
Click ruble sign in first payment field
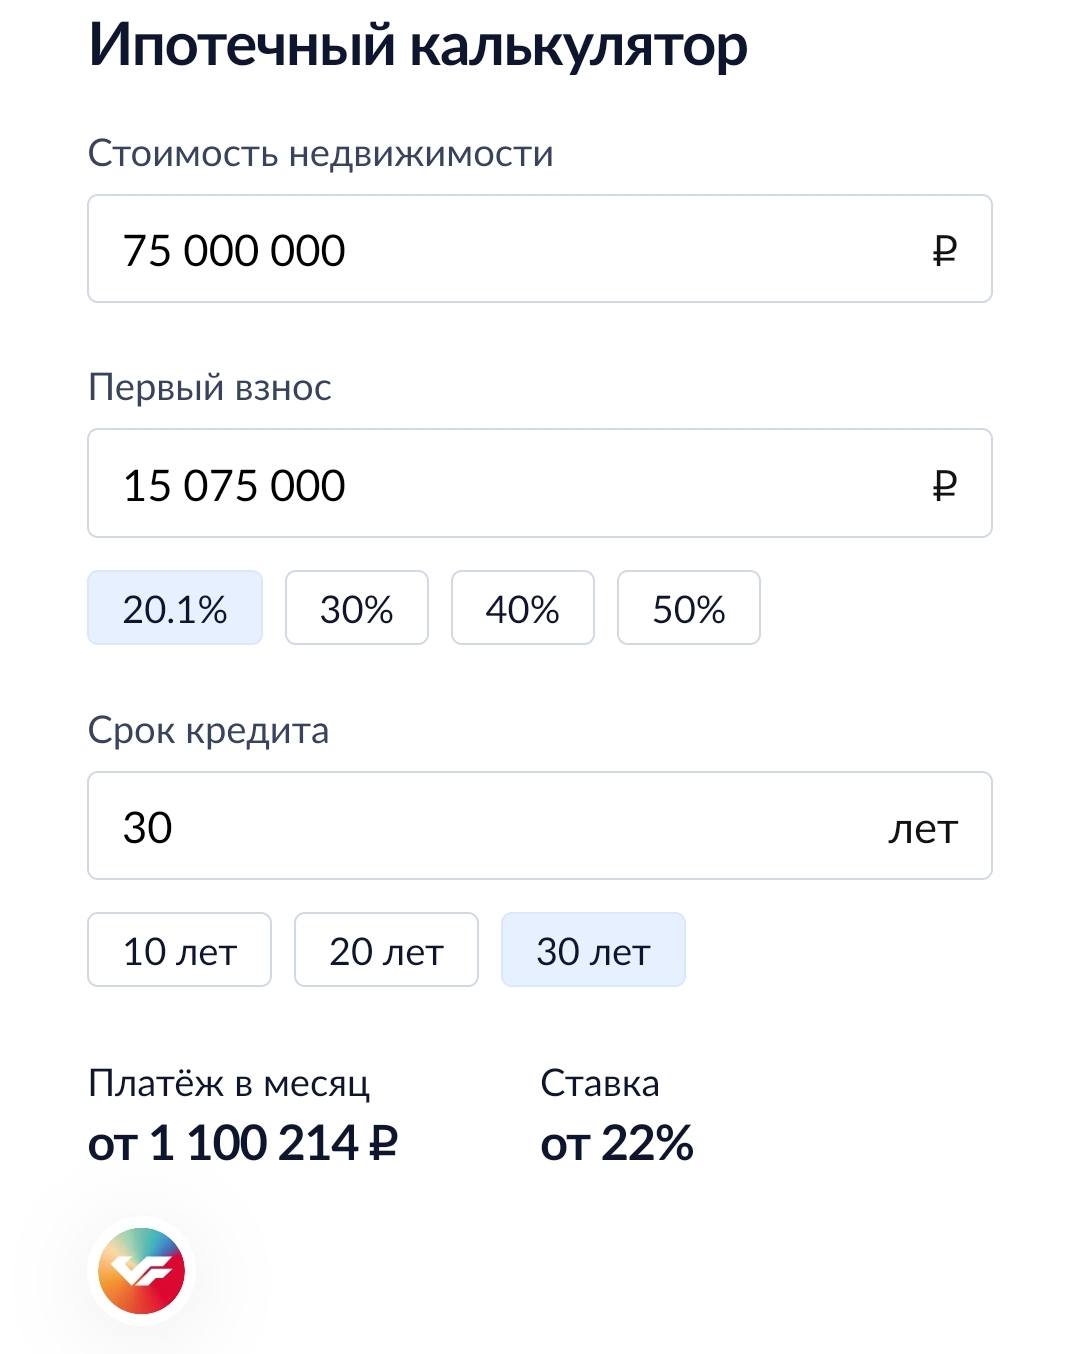944,485
